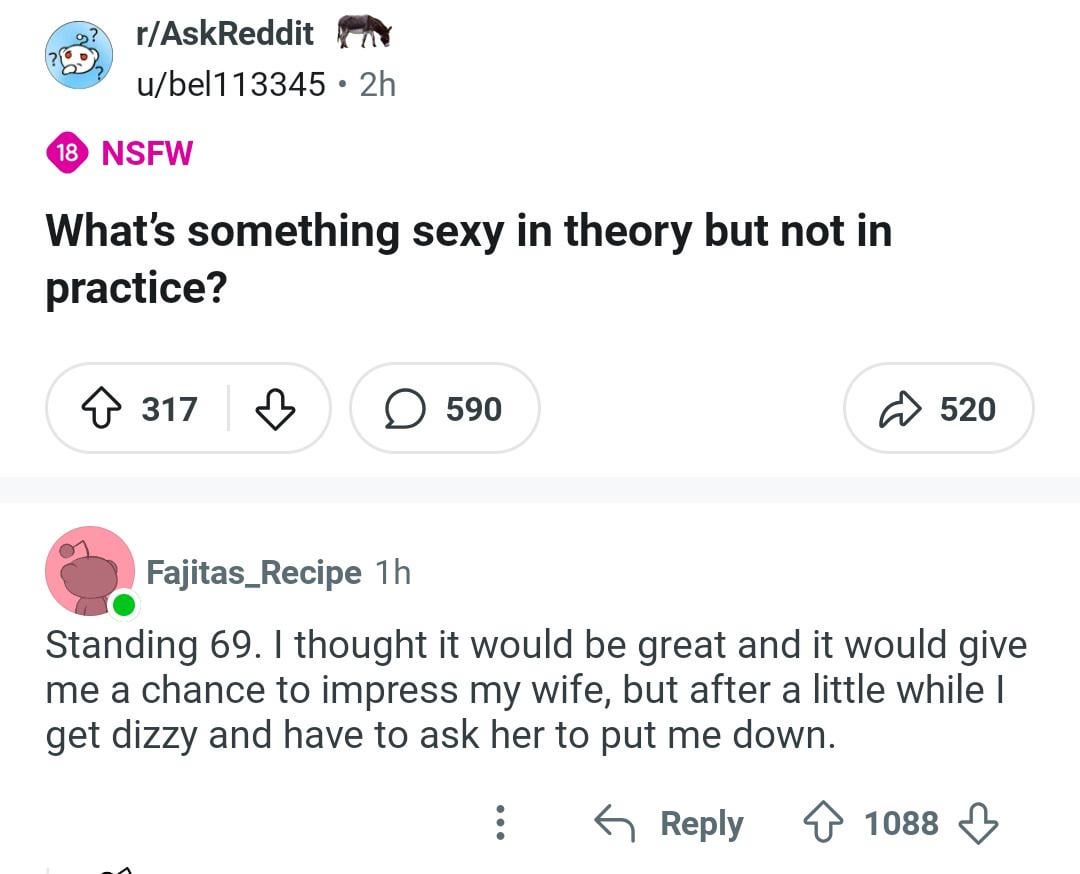Open the post's 590 comments
The width and height of the screenshot is (1080, 874).
pyautogui.click(x=444, y=409)
